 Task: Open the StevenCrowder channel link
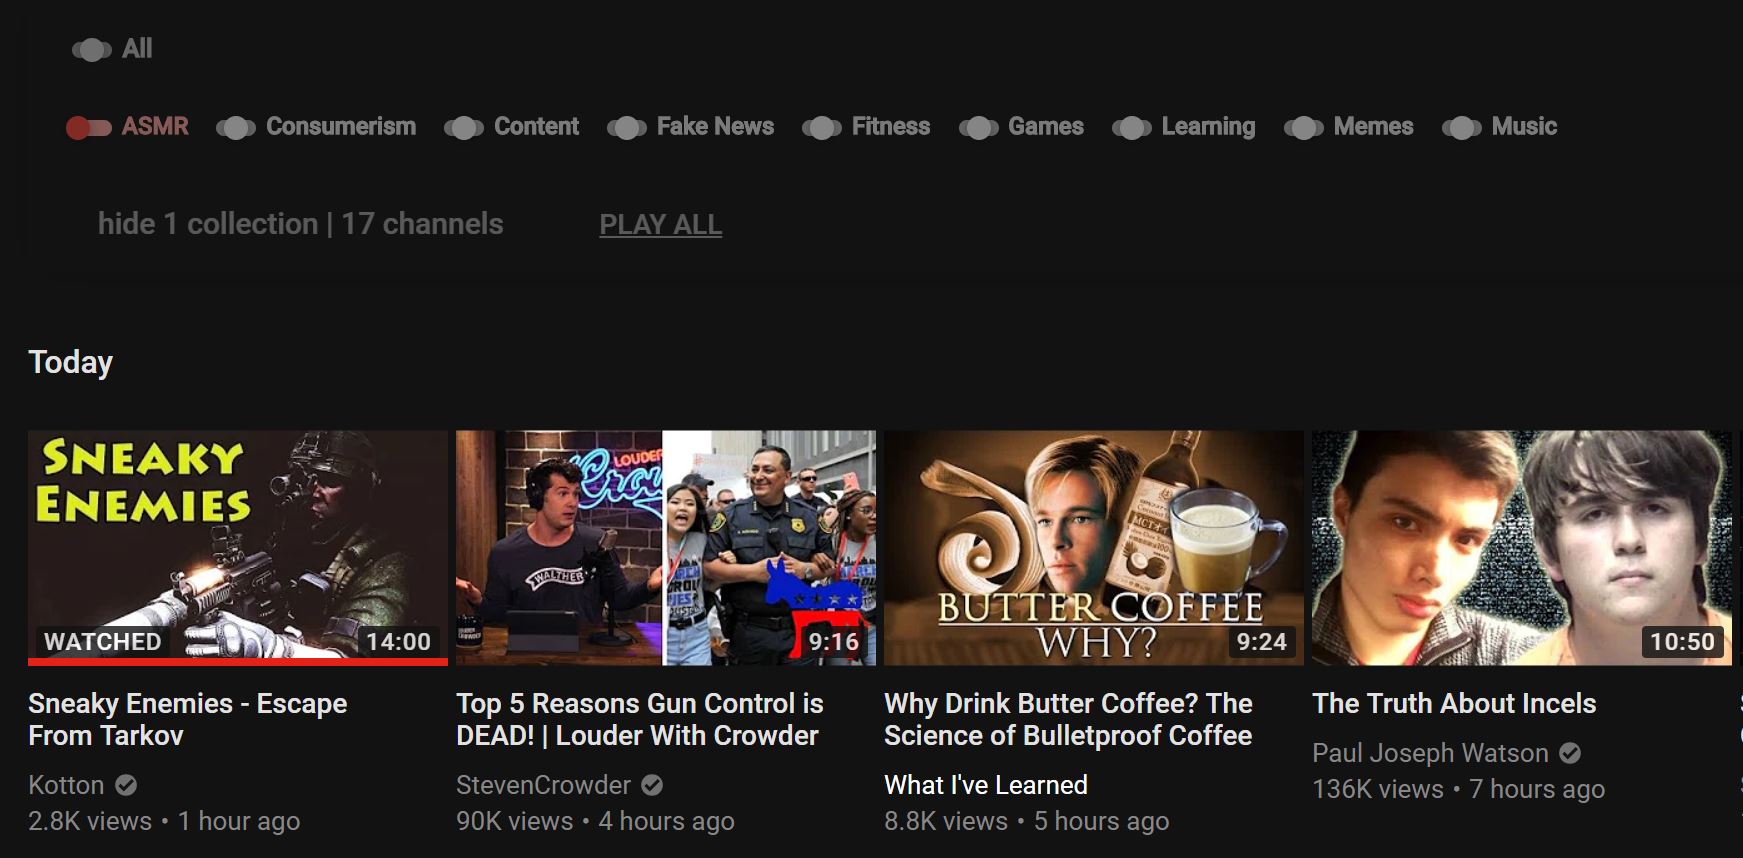(543, 785)
